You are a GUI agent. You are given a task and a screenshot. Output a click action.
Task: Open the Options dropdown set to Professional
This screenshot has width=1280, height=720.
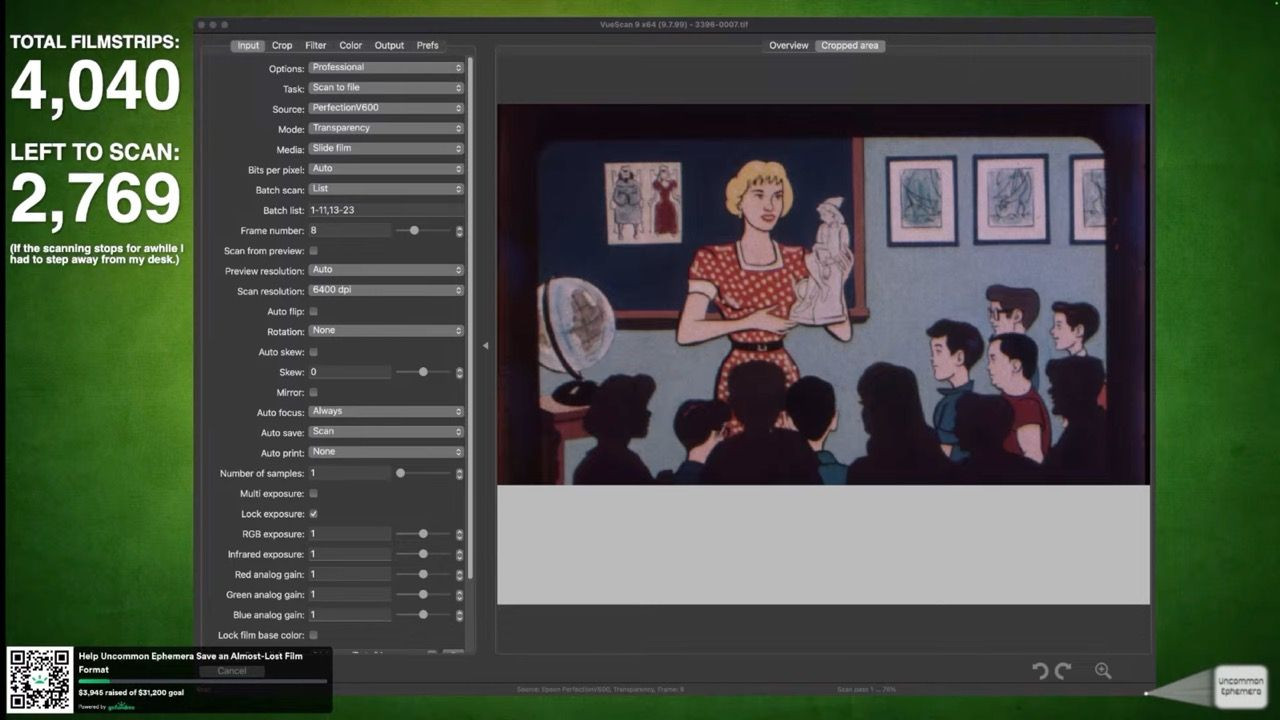click(386, 68)
